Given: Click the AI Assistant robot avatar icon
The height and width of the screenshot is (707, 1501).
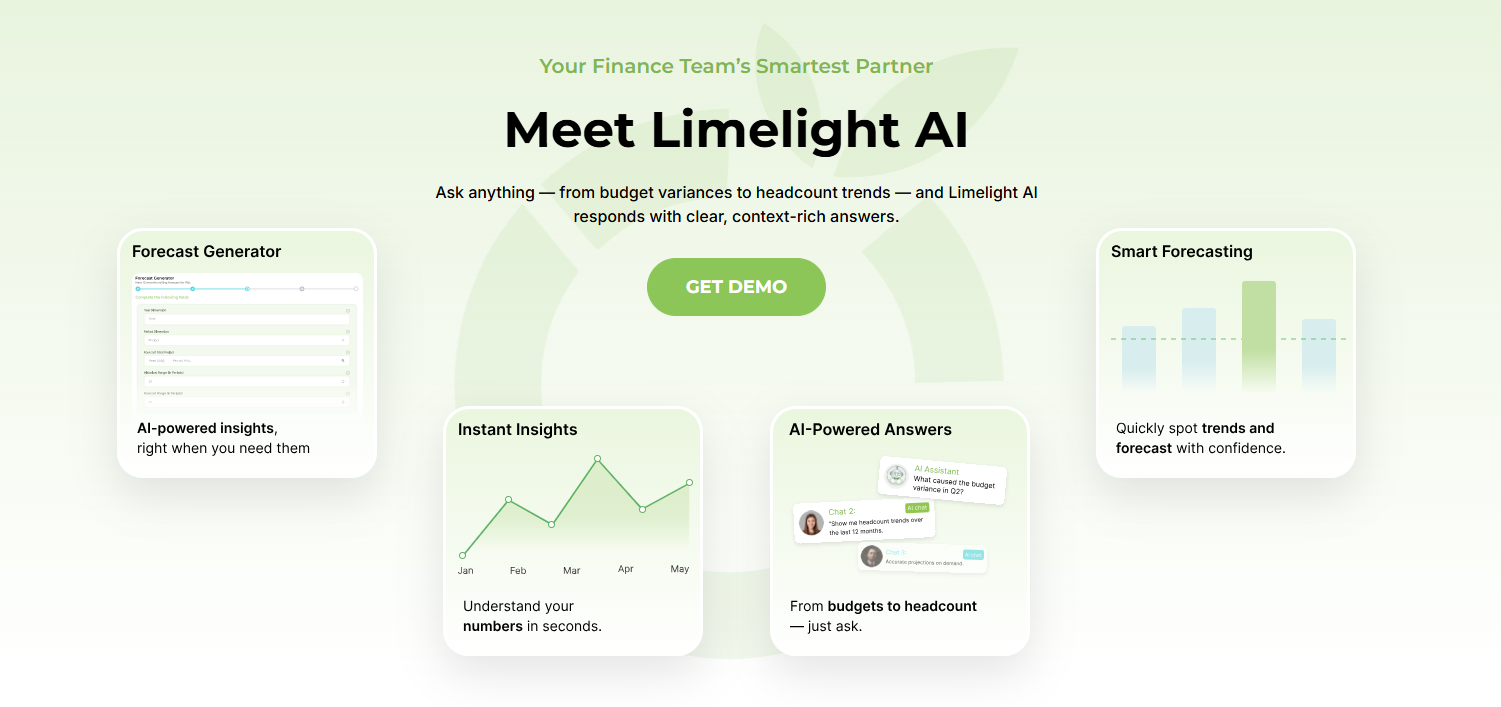Looking at the screenshot, I should tap(896, 475).
